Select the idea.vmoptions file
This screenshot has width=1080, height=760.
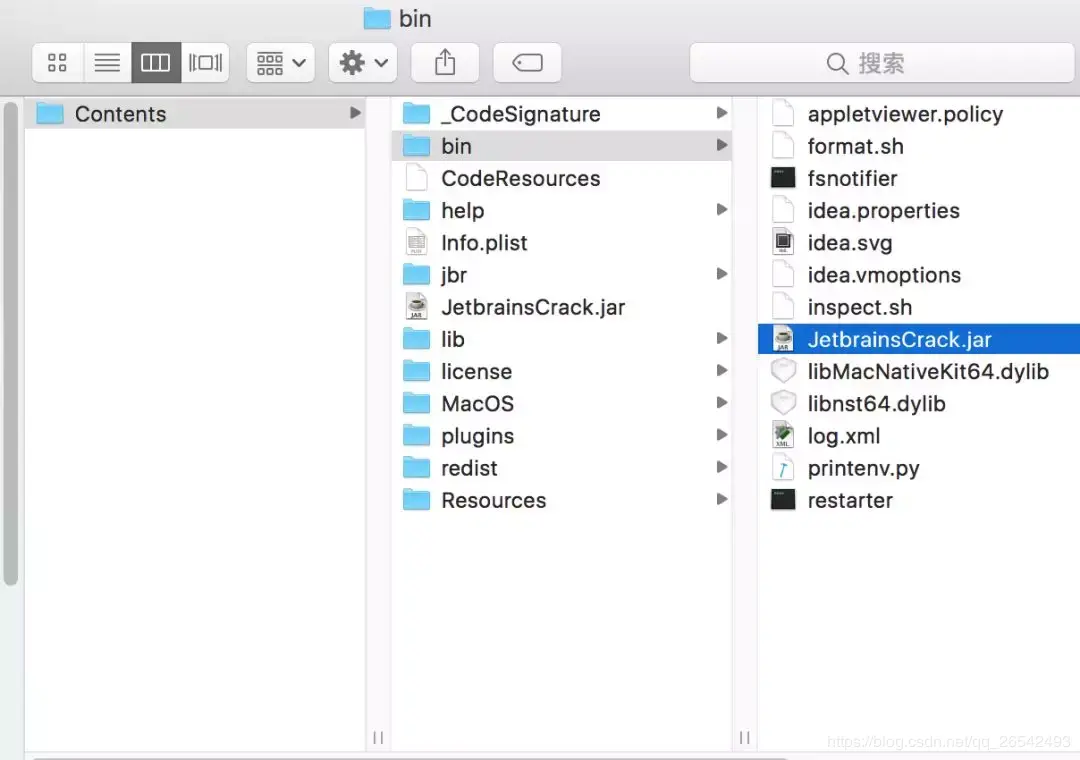[x=919, y=275]
